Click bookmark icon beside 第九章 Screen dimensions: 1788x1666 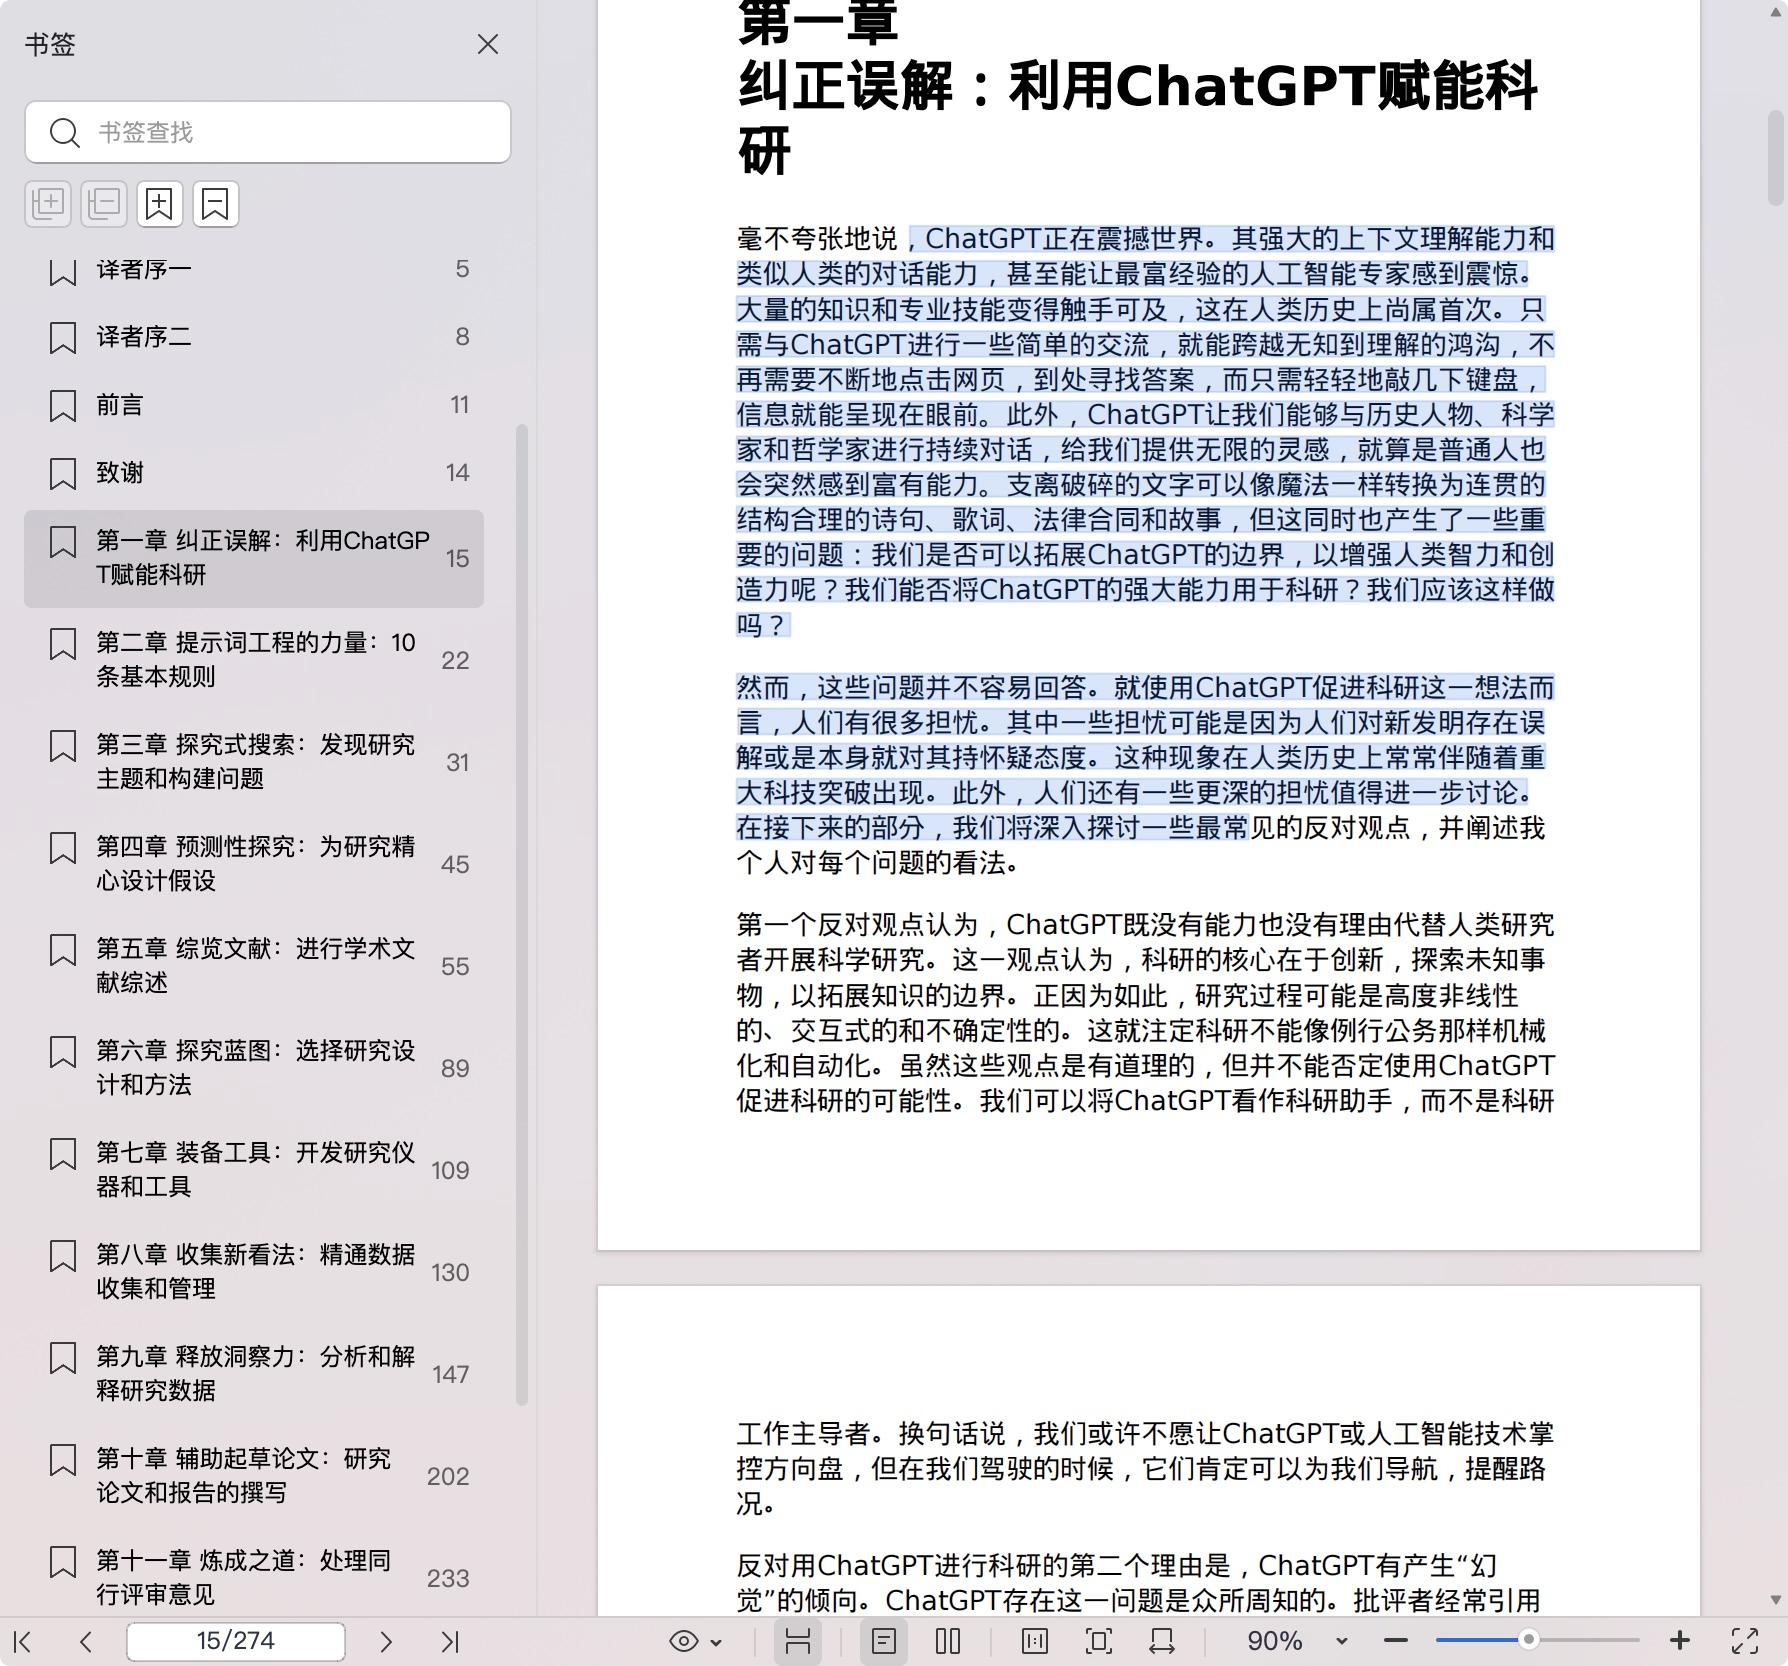pos(63,1358)
